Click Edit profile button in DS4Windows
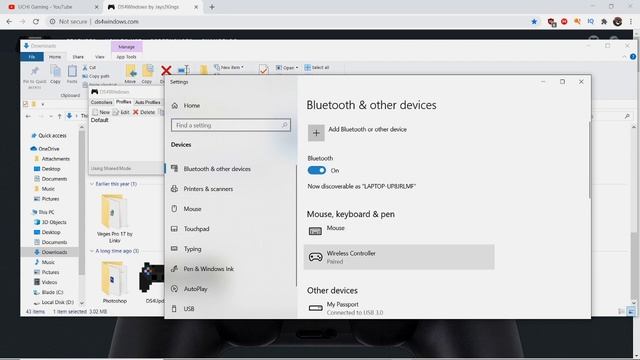The image size is (640, 360). (121, 112)
